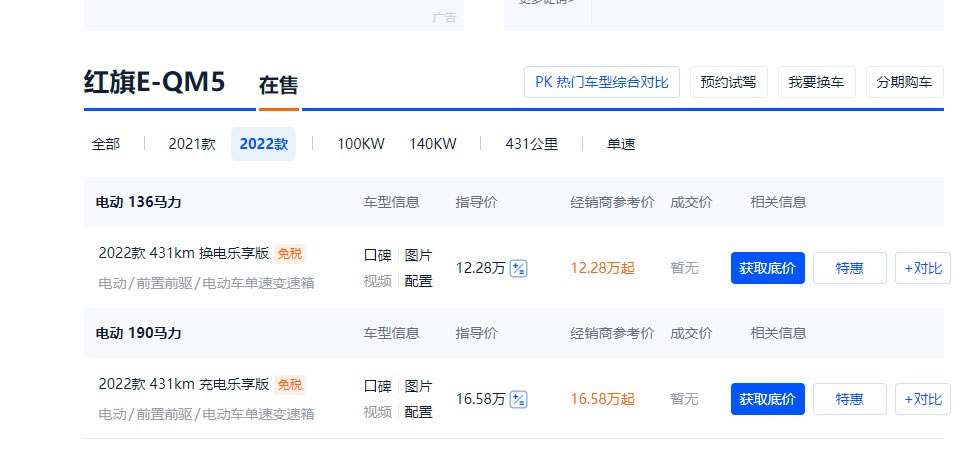Add 充电乐享版 to comparison with +对比
The image size is (975, 466).
click(x=923, y=399)
